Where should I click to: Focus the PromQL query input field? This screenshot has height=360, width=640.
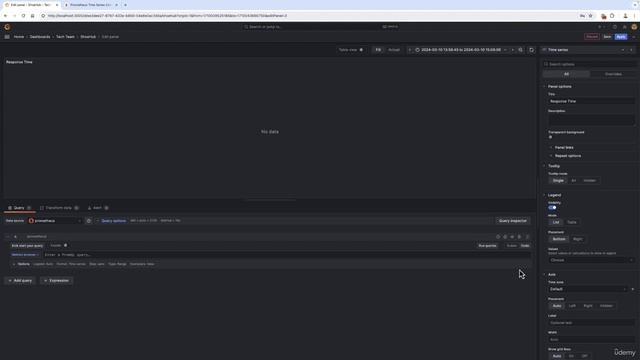click(x=286, y=255)
